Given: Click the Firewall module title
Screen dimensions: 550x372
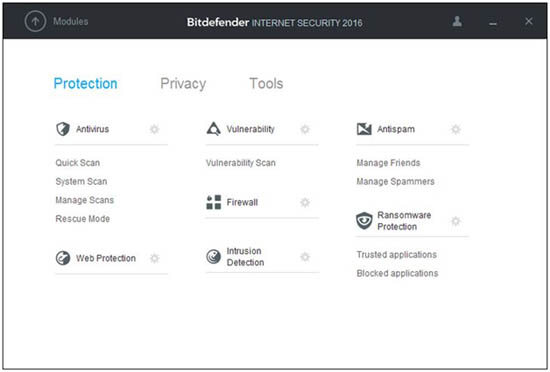Looking at the screenshot, I should [x=242, y=202].
